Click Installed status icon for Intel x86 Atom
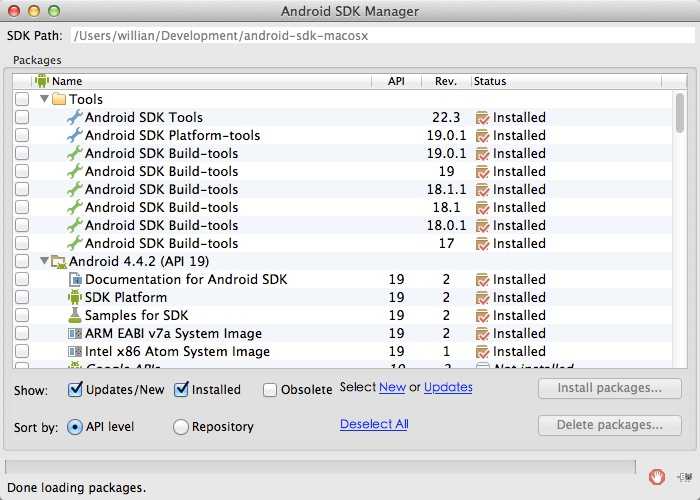The width and height of the screenshot is (700, 500). tap(483, 351)
